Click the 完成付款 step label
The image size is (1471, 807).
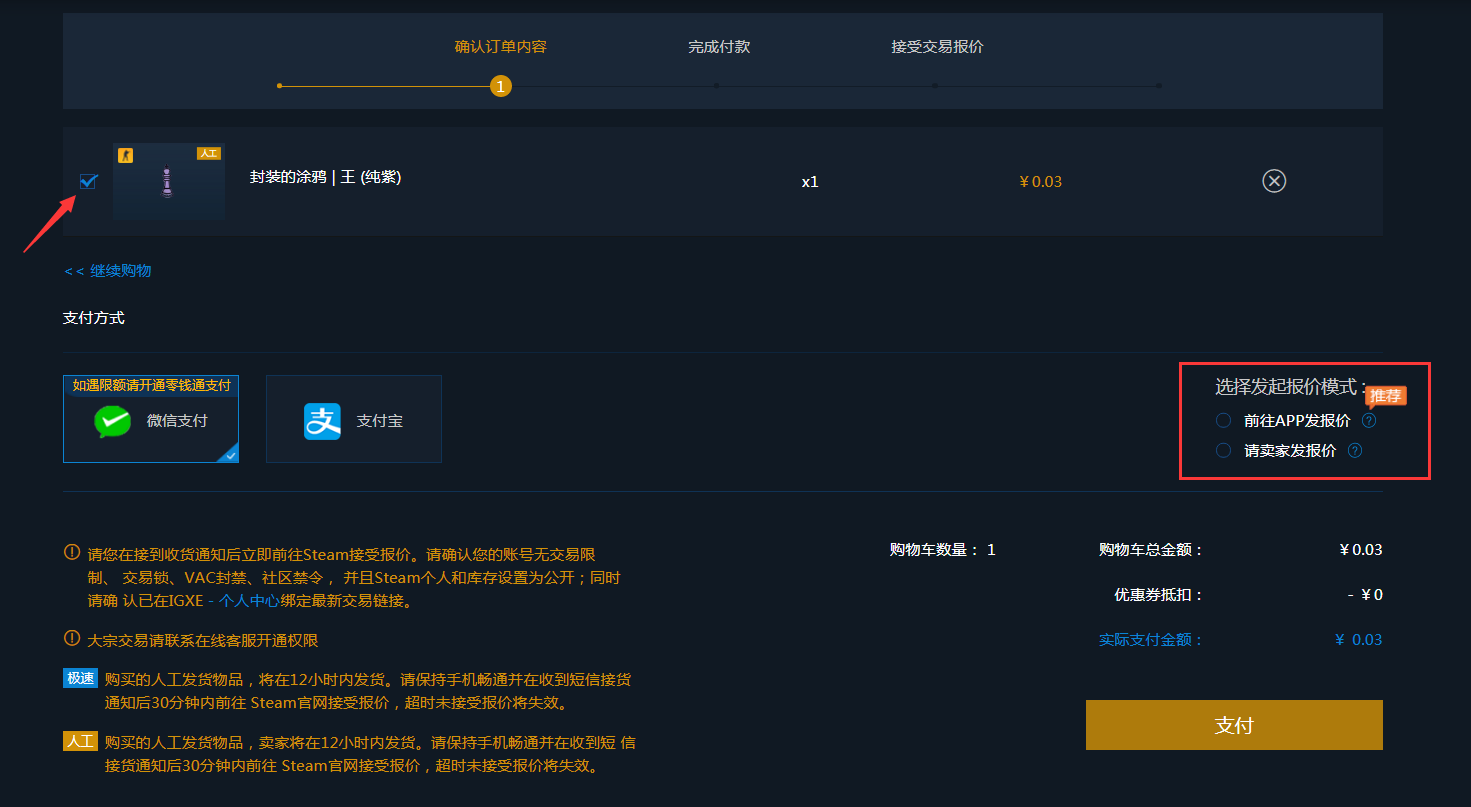pyautogui.click(x=718, y=47)
